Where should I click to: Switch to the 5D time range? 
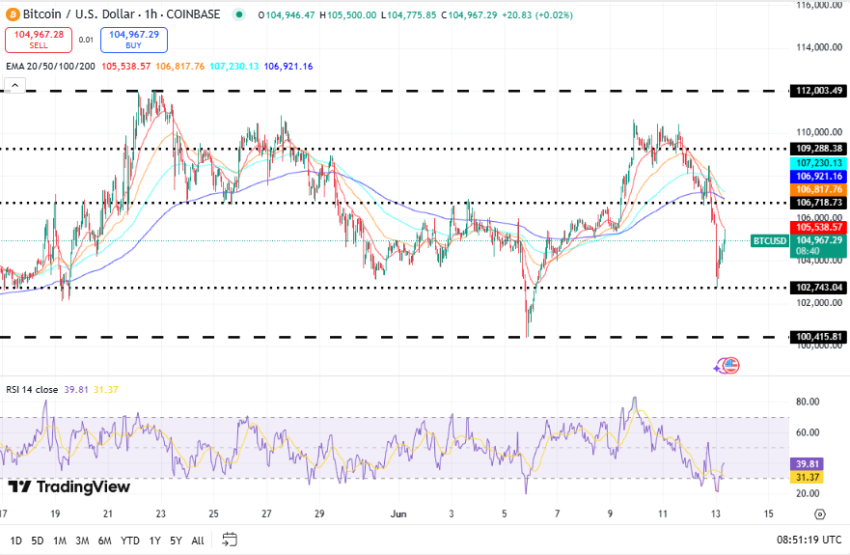[x=38, y=541]
